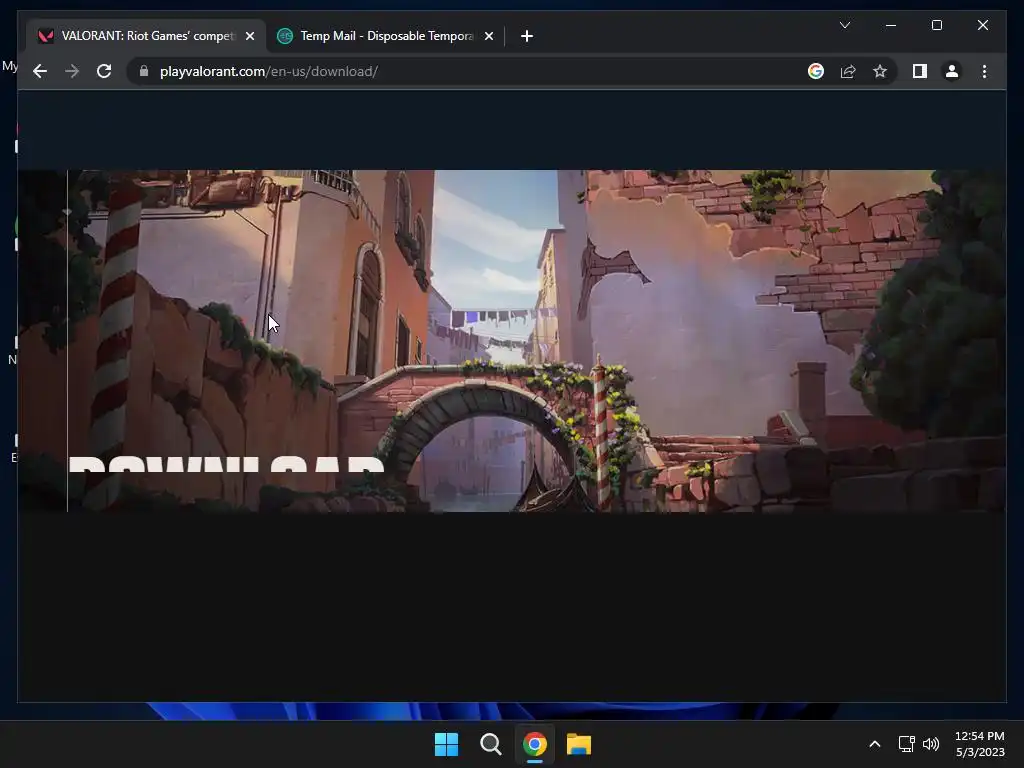View site info via the padlock icon
The height and width of the screenshot is (768, 1024).
click(144, 71)
